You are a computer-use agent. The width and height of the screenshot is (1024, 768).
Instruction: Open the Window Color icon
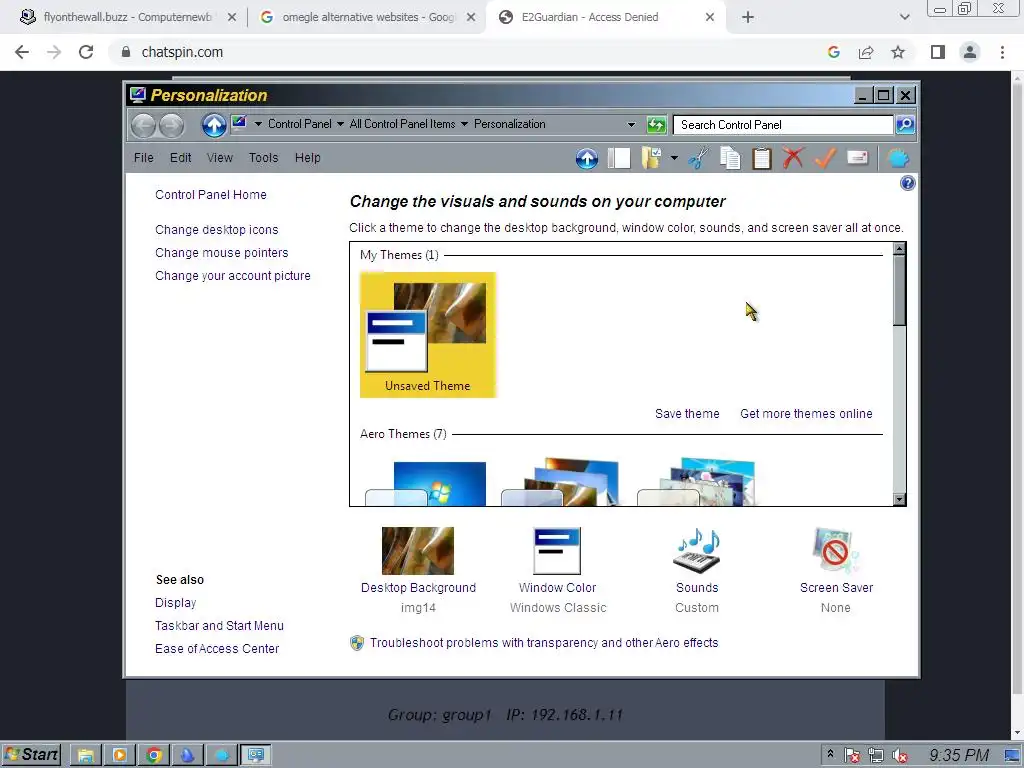[x=557, y=551]
